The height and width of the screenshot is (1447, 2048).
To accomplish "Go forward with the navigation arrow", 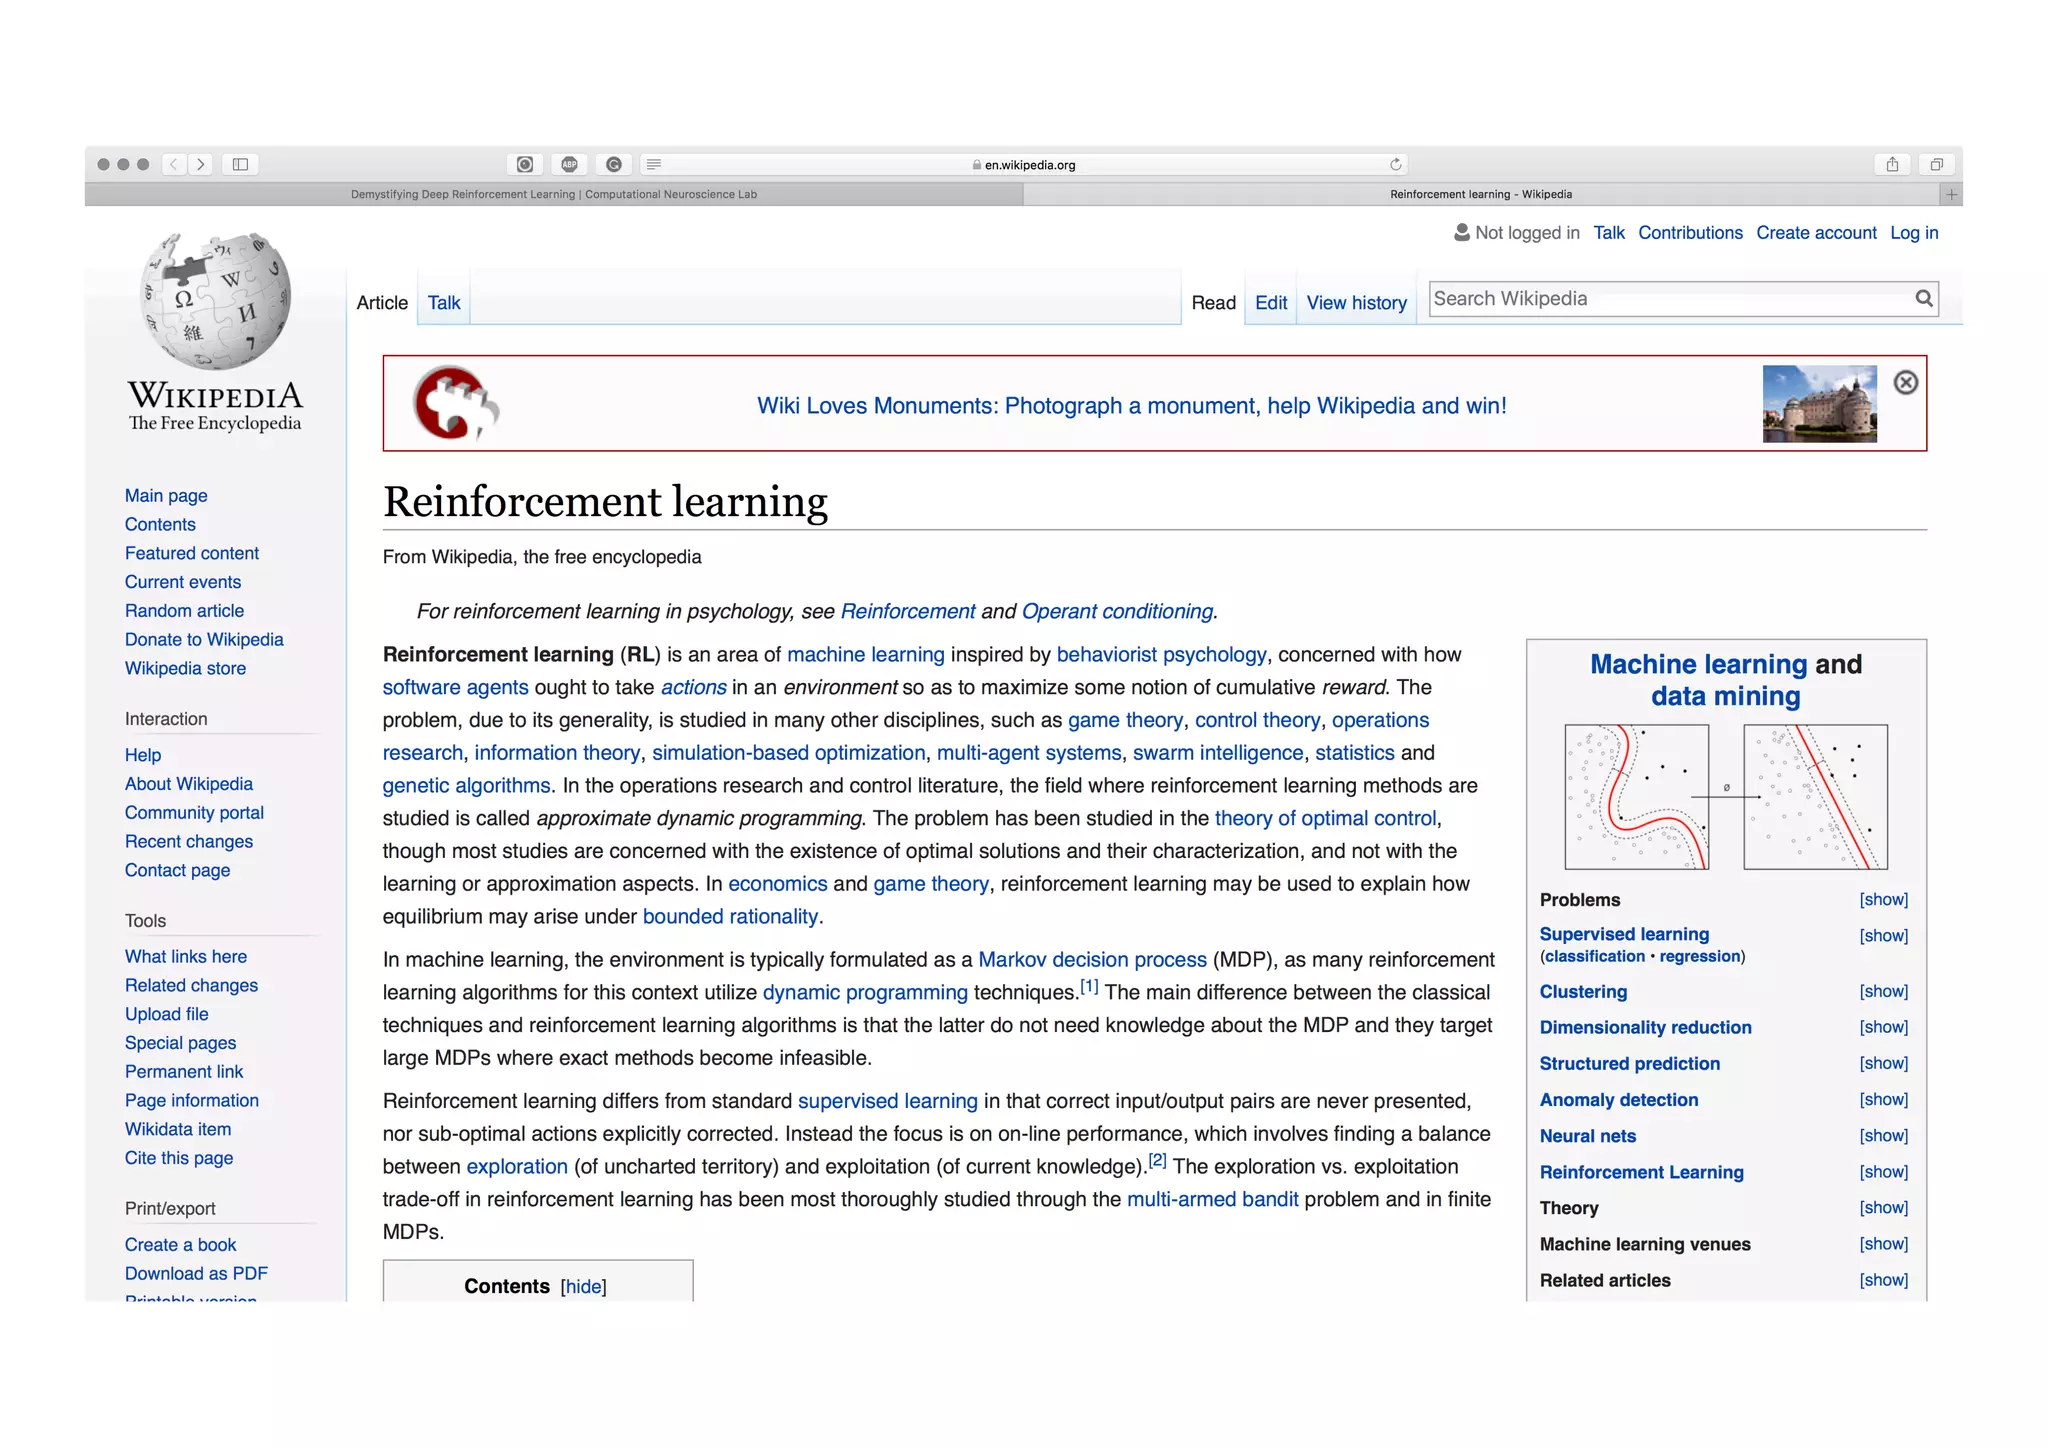I will click(x=201, y=164).
